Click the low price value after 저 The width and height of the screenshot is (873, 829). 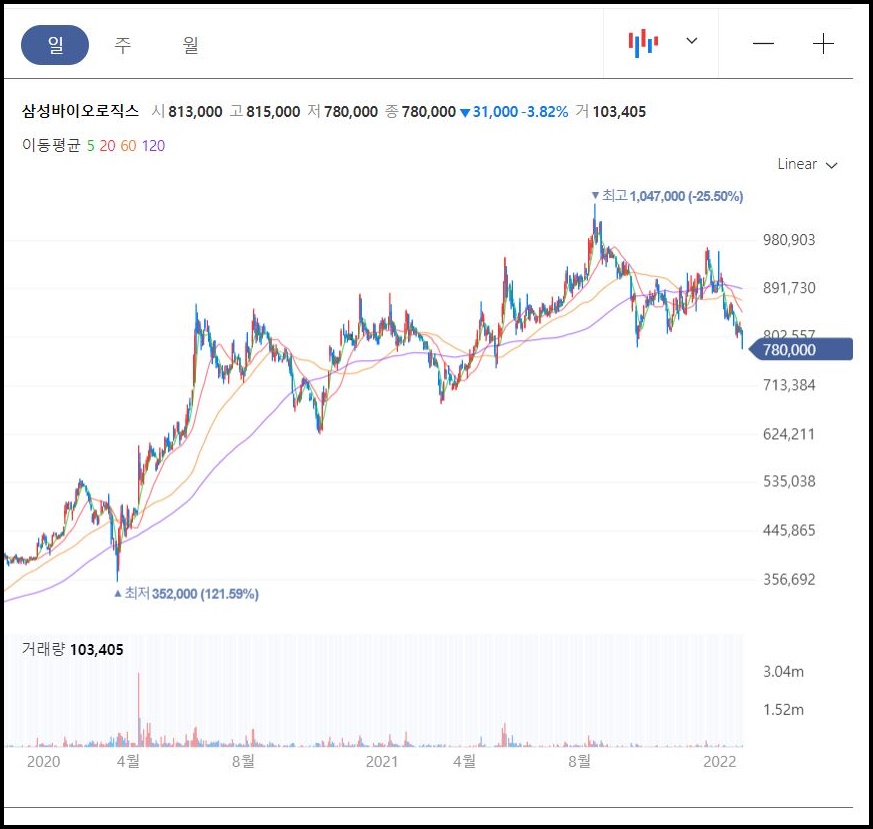click(351, 112)
